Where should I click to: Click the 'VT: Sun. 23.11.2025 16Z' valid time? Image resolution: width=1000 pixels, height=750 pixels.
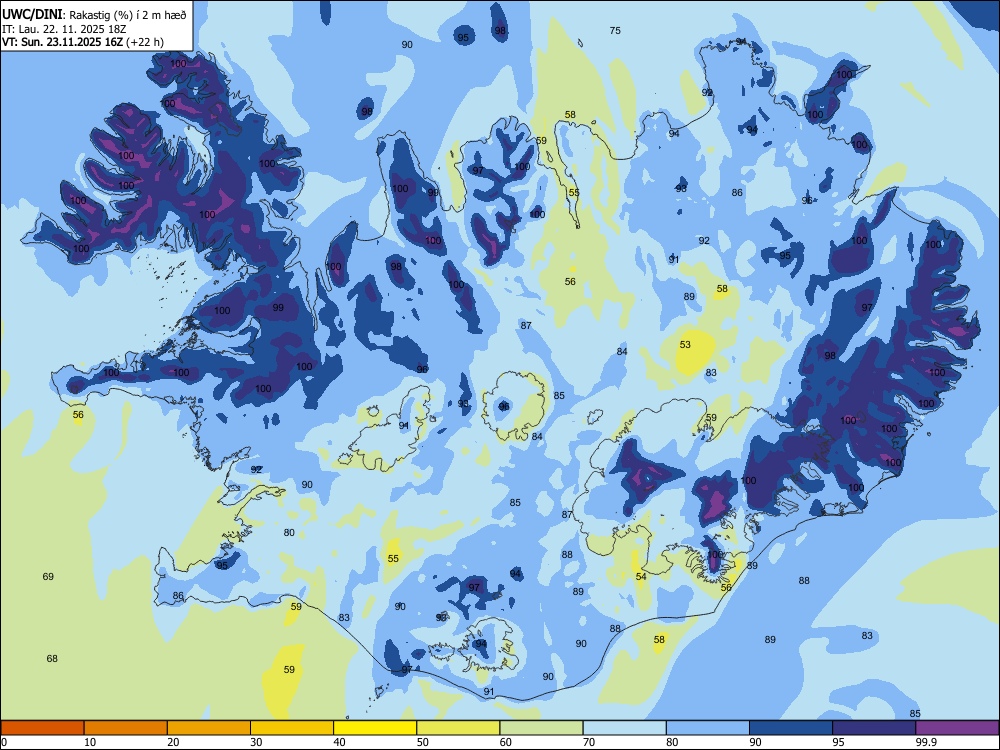(62, 42)
